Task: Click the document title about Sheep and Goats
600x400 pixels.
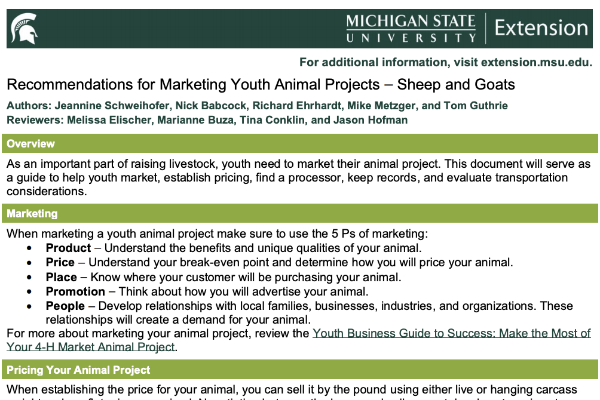Action: pos(261,85)
